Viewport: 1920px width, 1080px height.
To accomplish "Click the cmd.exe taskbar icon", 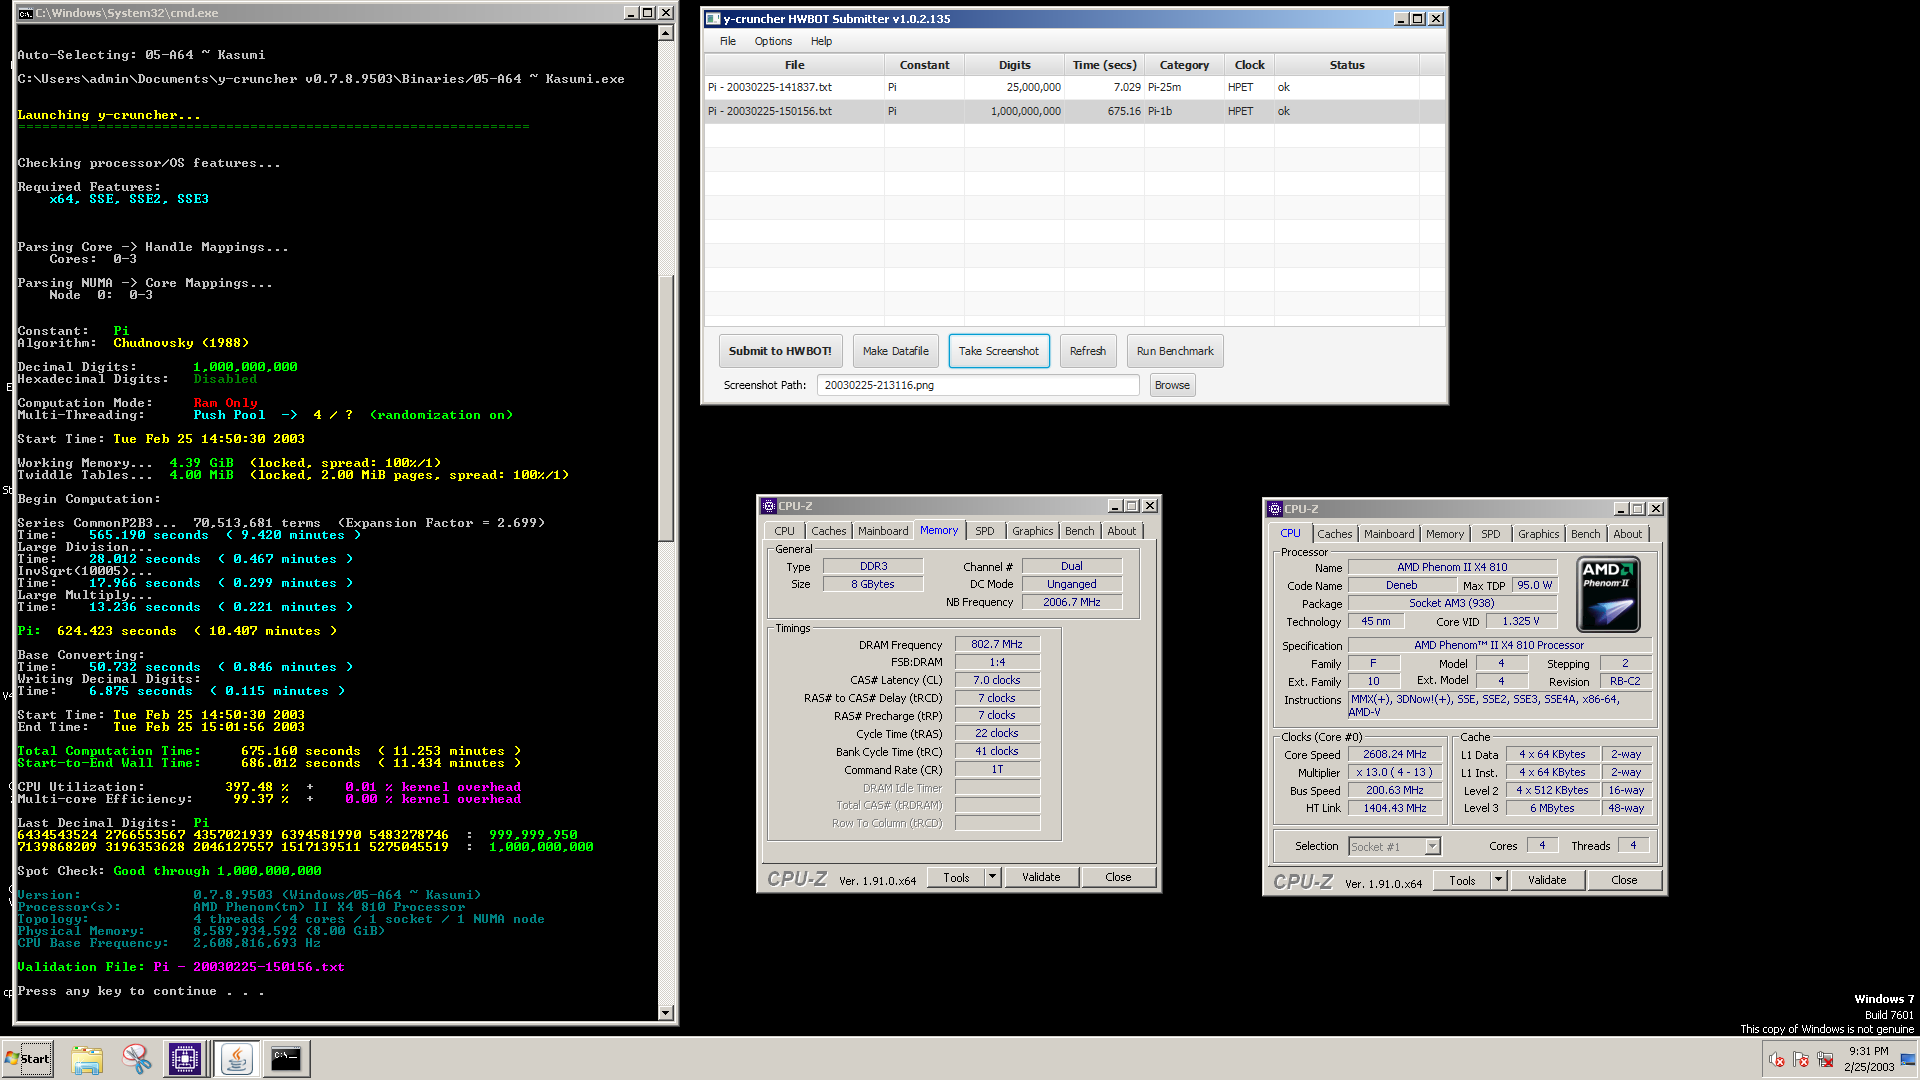I will tap(286, 1059).
